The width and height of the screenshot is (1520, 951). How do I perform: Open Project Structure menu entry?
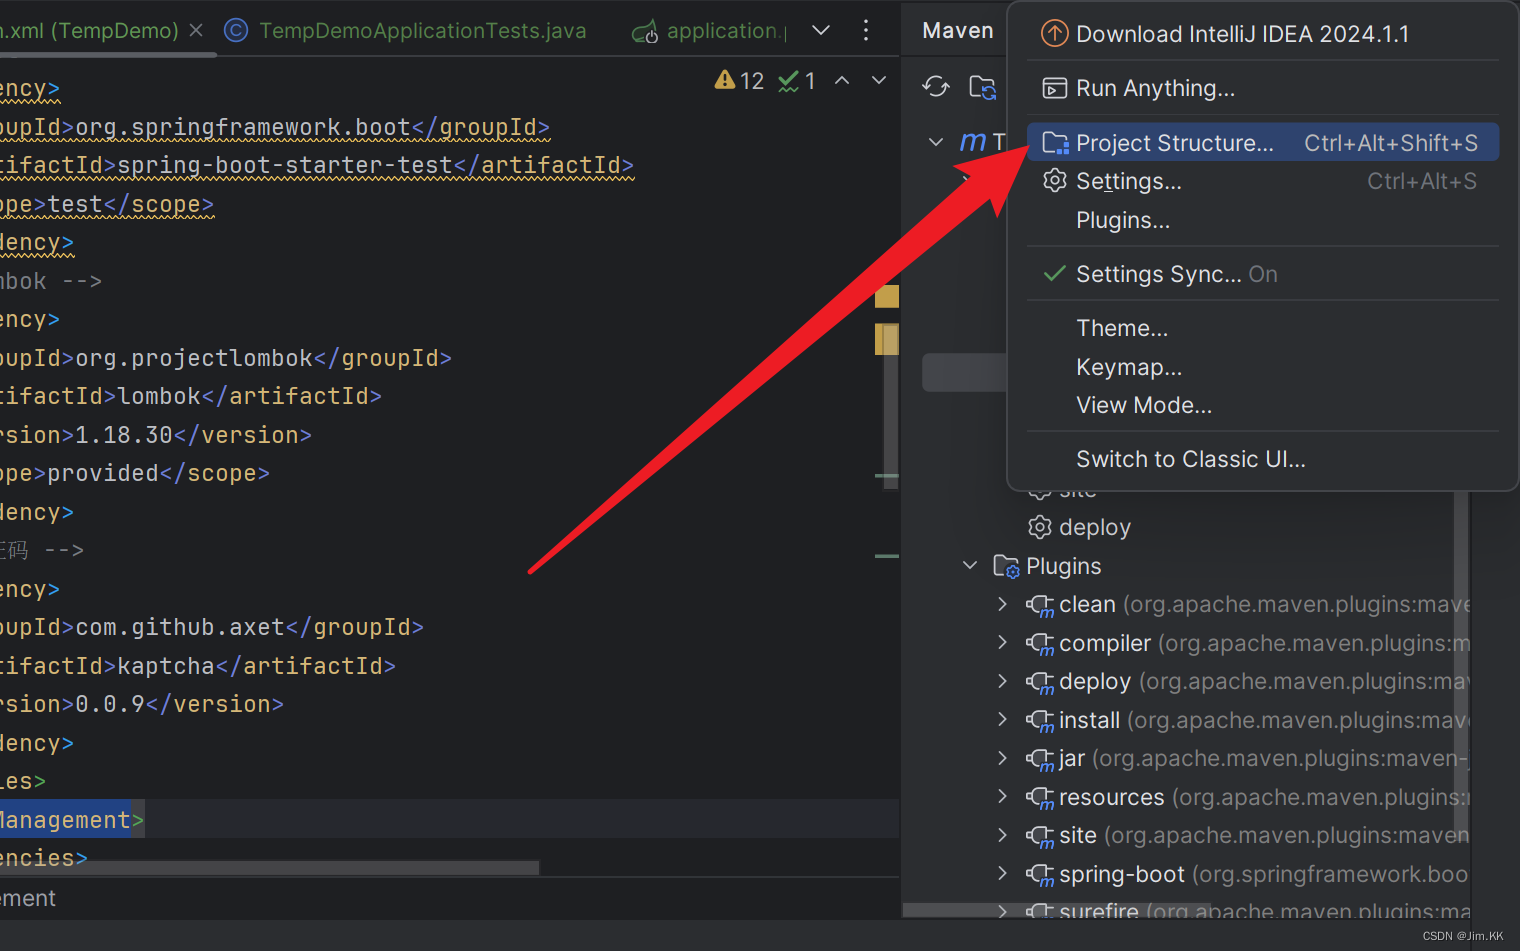point(1262,143)
